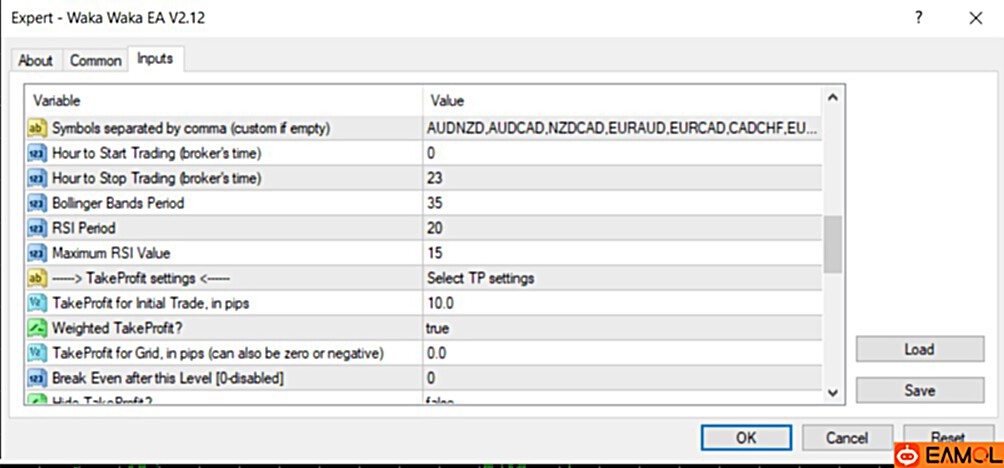Click 'Maximum RSI Value' variable label
Screen dimensions: 1004x468
coord(111,254)
